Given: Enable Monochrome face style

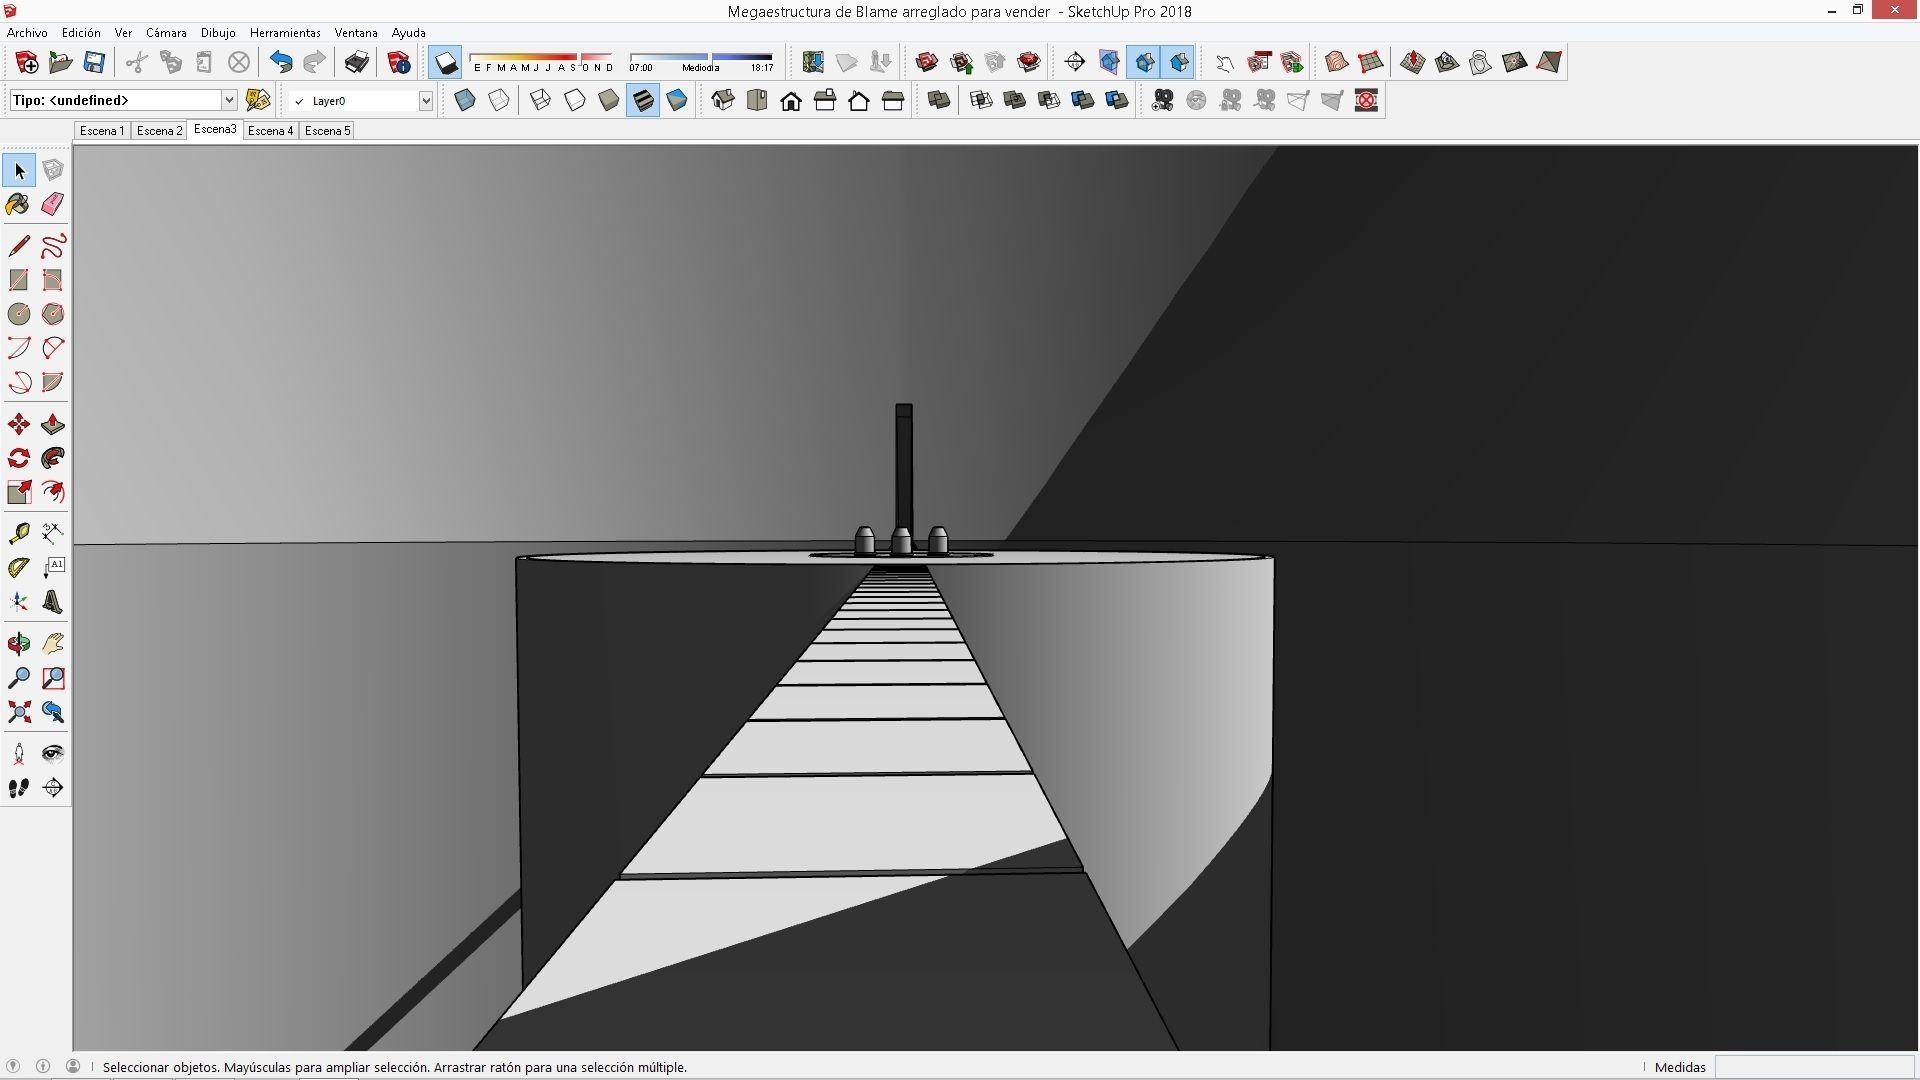Looking at the screenshot, I should point(677,101).
